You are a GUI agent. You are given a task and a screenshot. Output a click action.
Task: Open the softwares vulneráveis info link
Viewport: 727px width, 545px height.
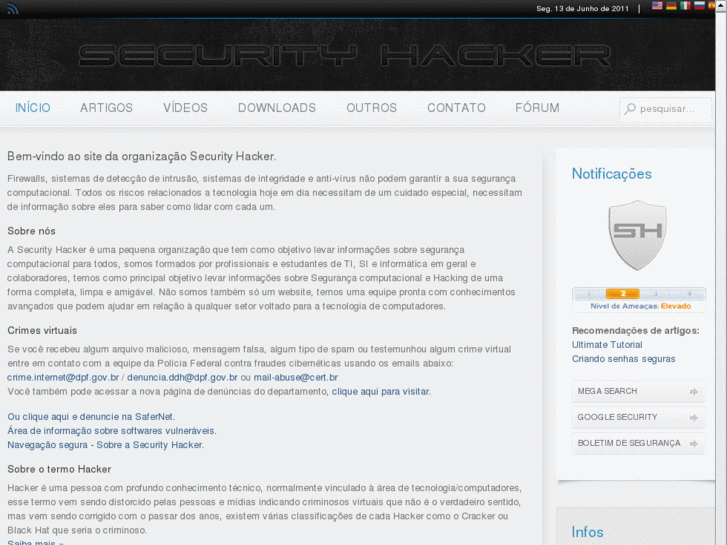(x=112, y=431)
